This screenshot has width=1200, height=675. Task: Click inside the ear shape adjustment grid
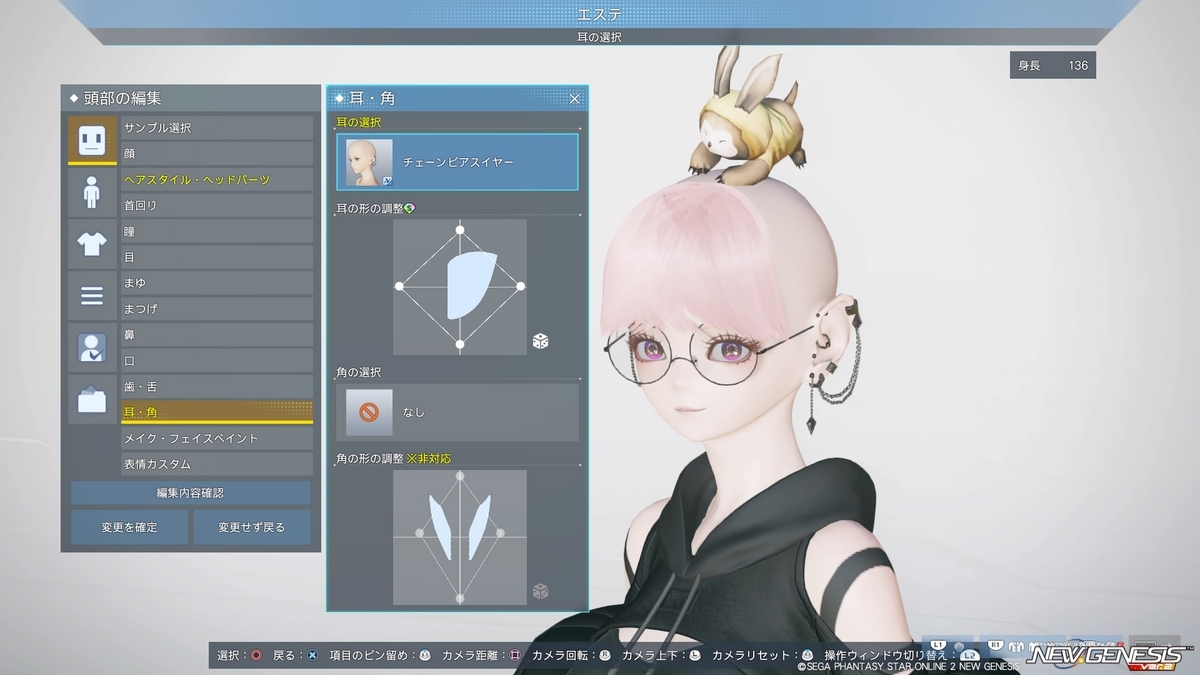[460, 287]
